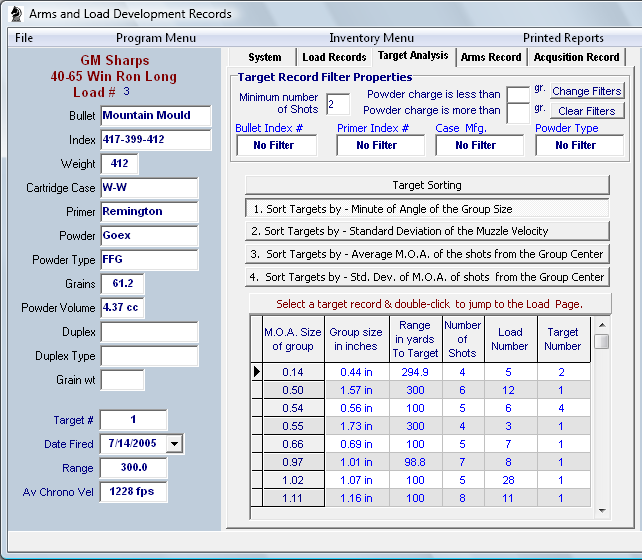This screenshot has width=642, height=560.
Task: Click the Target Number column header
Action: point(563,339)
